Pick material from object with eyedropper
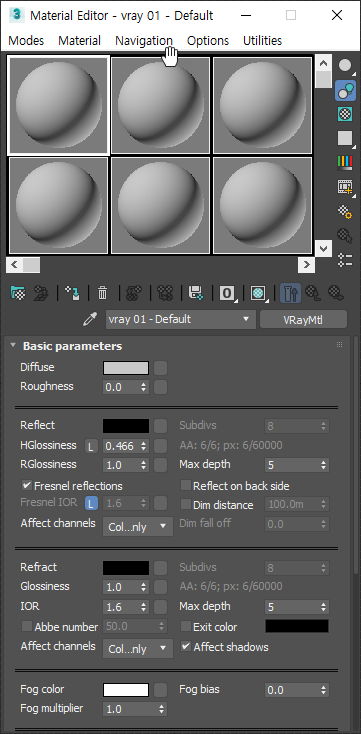The height and width of the screenshot is (734, 361). (89, 319)
